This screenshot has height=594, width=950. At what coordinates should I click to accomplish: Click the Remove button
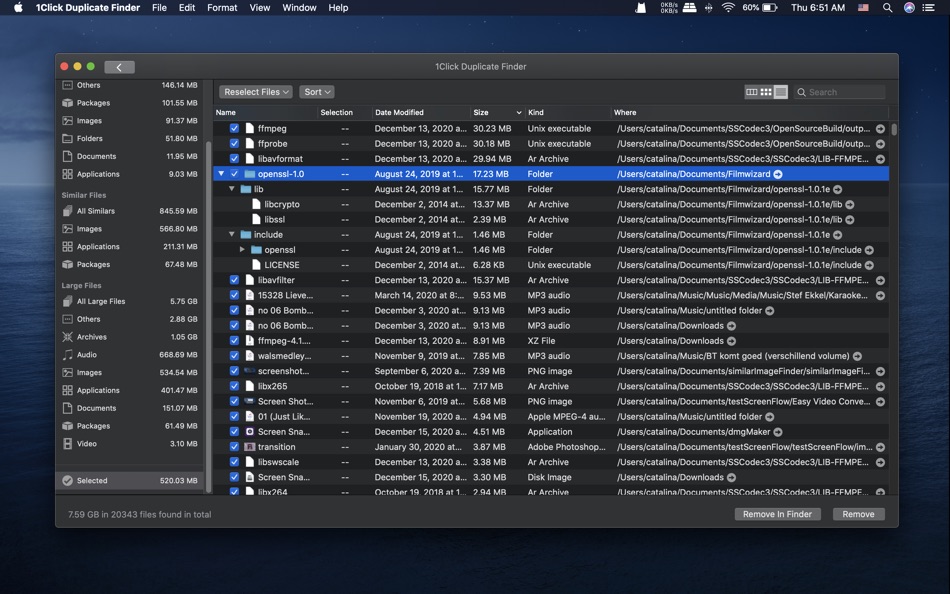click(859, 514)
